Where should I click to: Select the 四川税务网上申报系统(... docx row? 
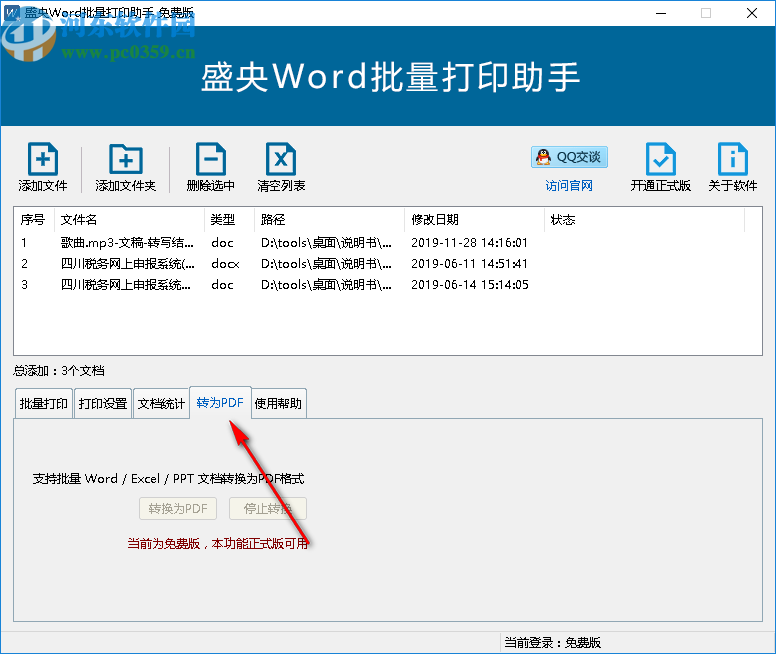coord(388,264)
